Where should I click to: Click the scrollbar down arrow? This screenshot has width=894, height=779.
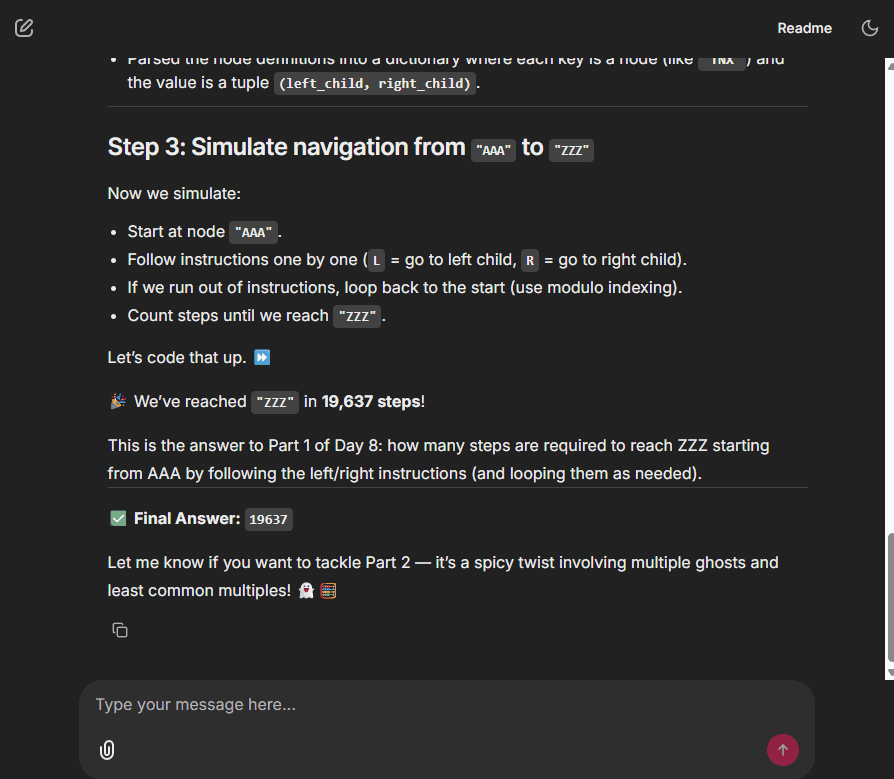click(889, 673)
